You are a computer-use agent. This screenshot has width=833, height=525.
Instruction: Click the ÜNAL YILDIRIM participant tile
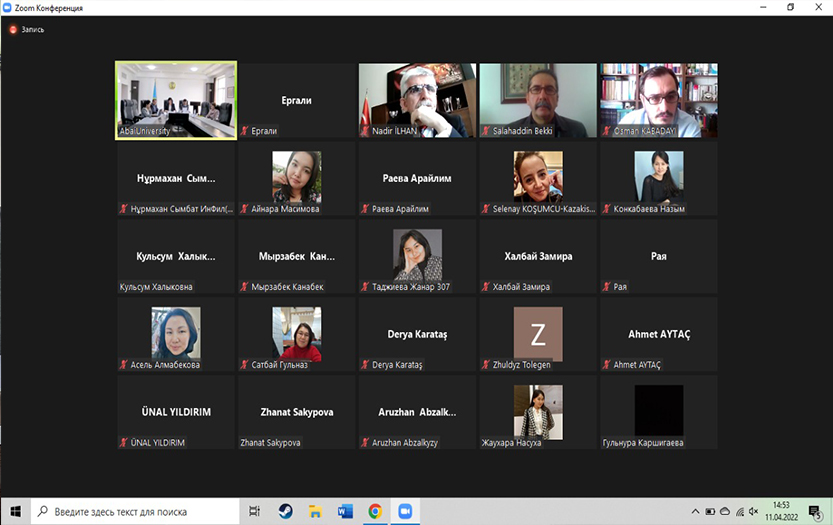point(177,411)
